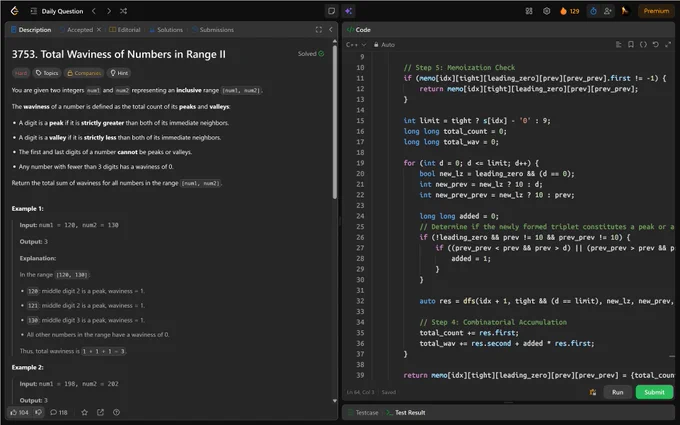Close the Accepted tab

pos(99,30)
